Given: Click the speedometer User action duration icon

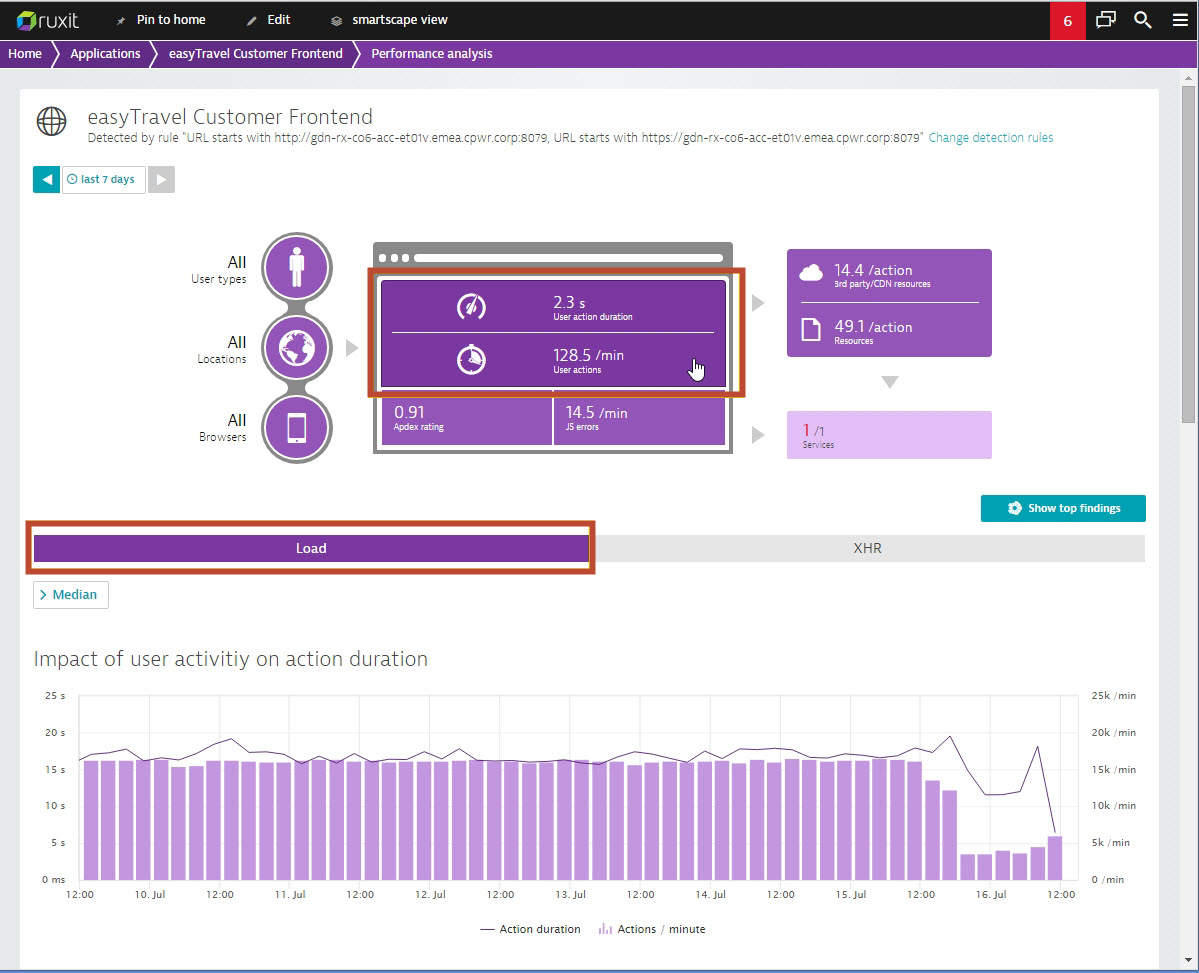Looking at the screenshot, I should (x=471, y=307).
